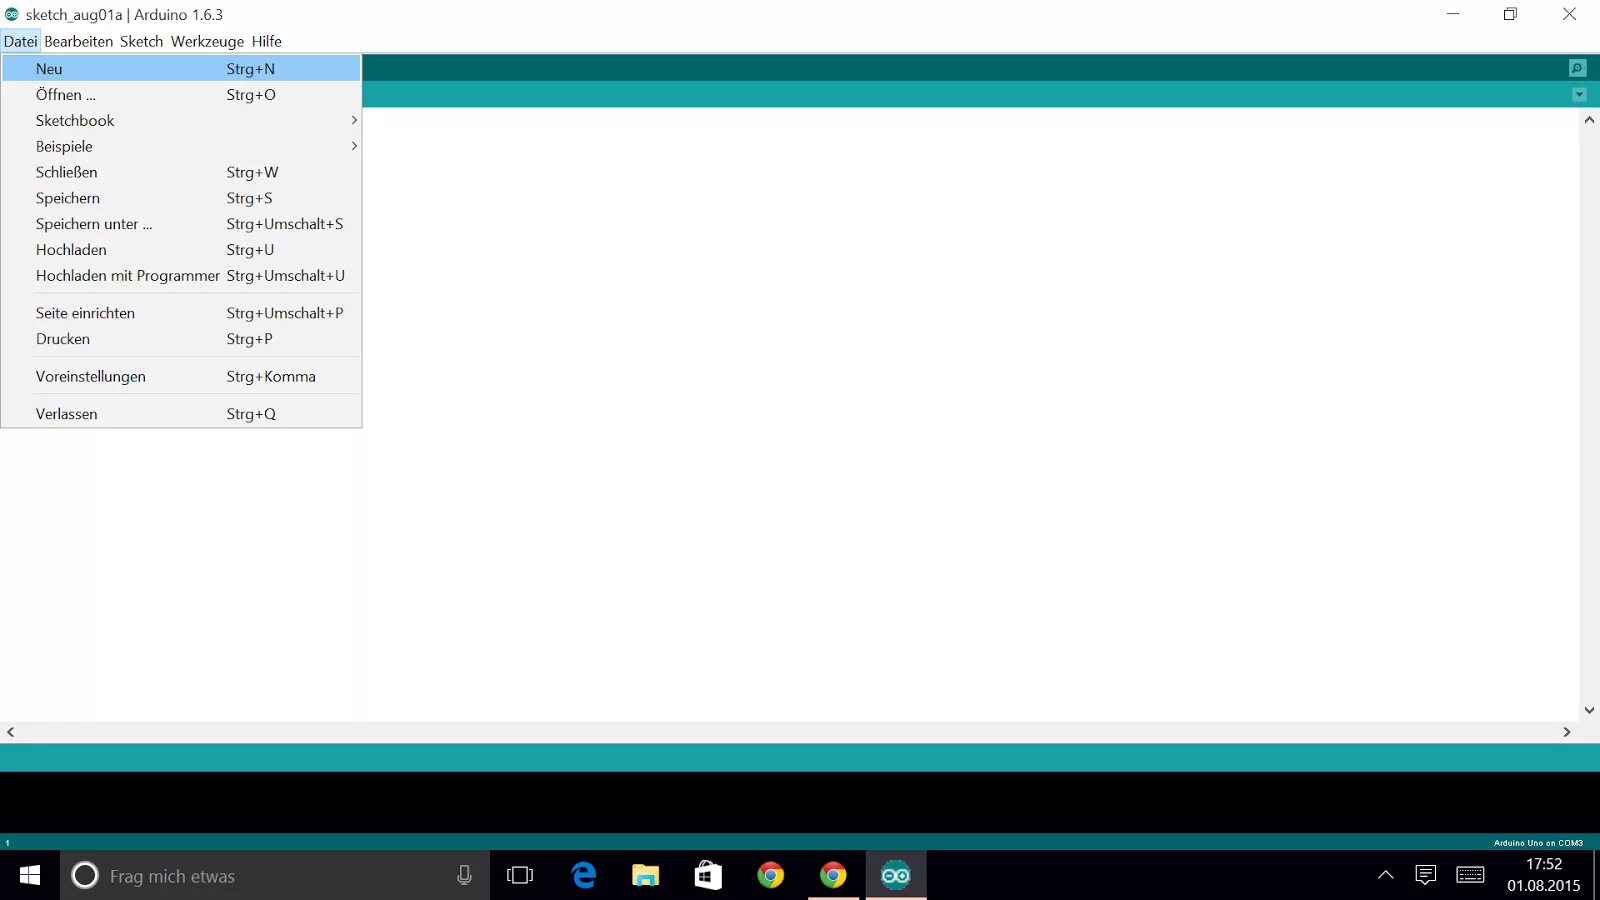
Task: Open the tab dropdown arrow below Serial Monitor
Action: 1579,95
